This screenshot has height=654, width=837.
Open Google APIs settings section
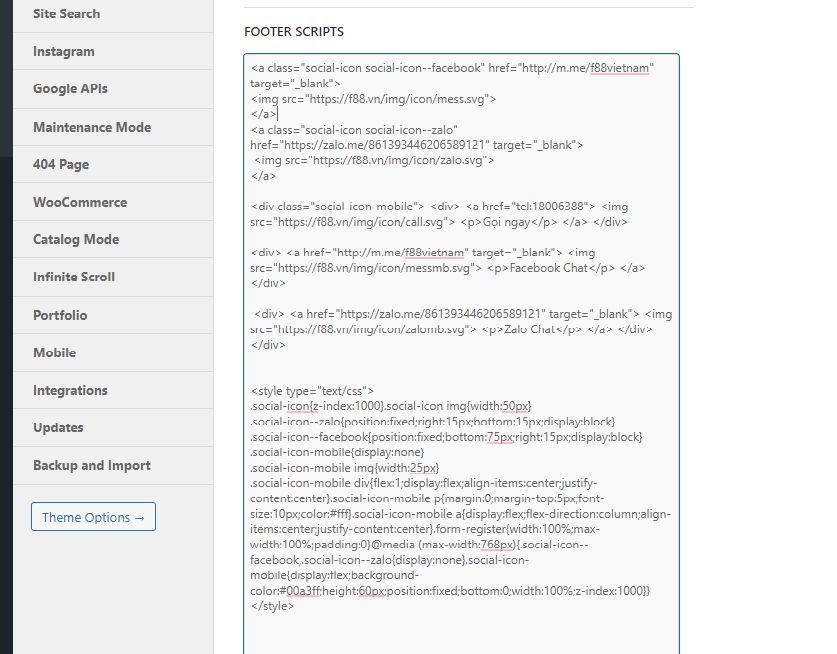tap(70, 89)
